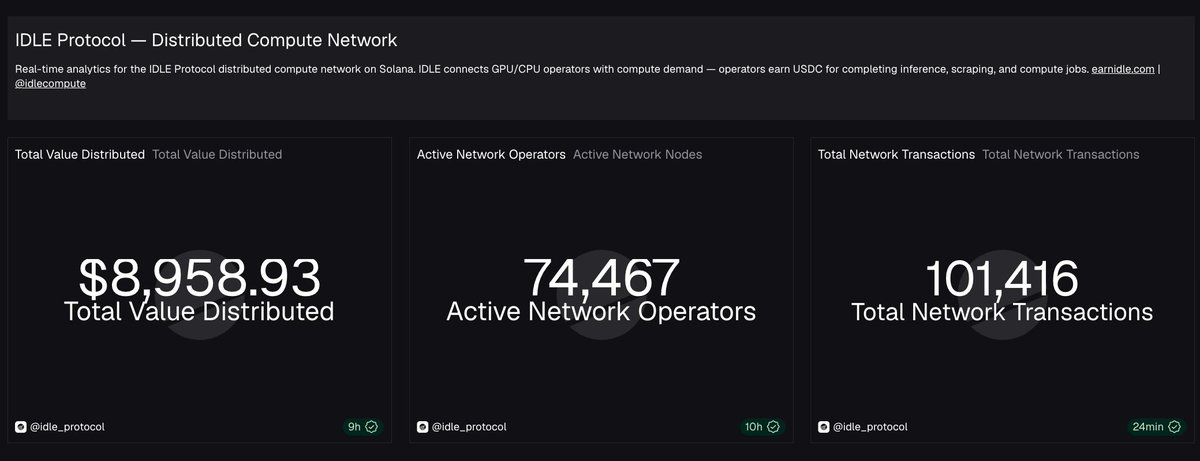Image resolution: width=1200 pixels, height=461 pixels.
Task: Click the gray Active Network Nodes subtitle
Action: 638,154
